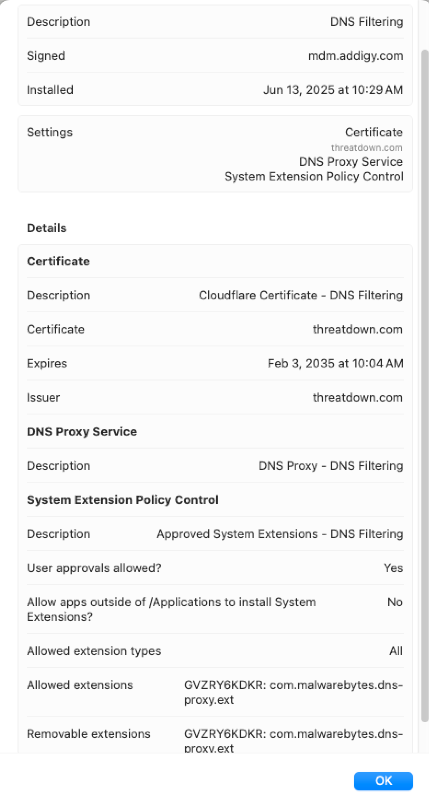Click the 'Signed' row label
429x796 pixels.
pyautogui.click(x=46, y=56)
